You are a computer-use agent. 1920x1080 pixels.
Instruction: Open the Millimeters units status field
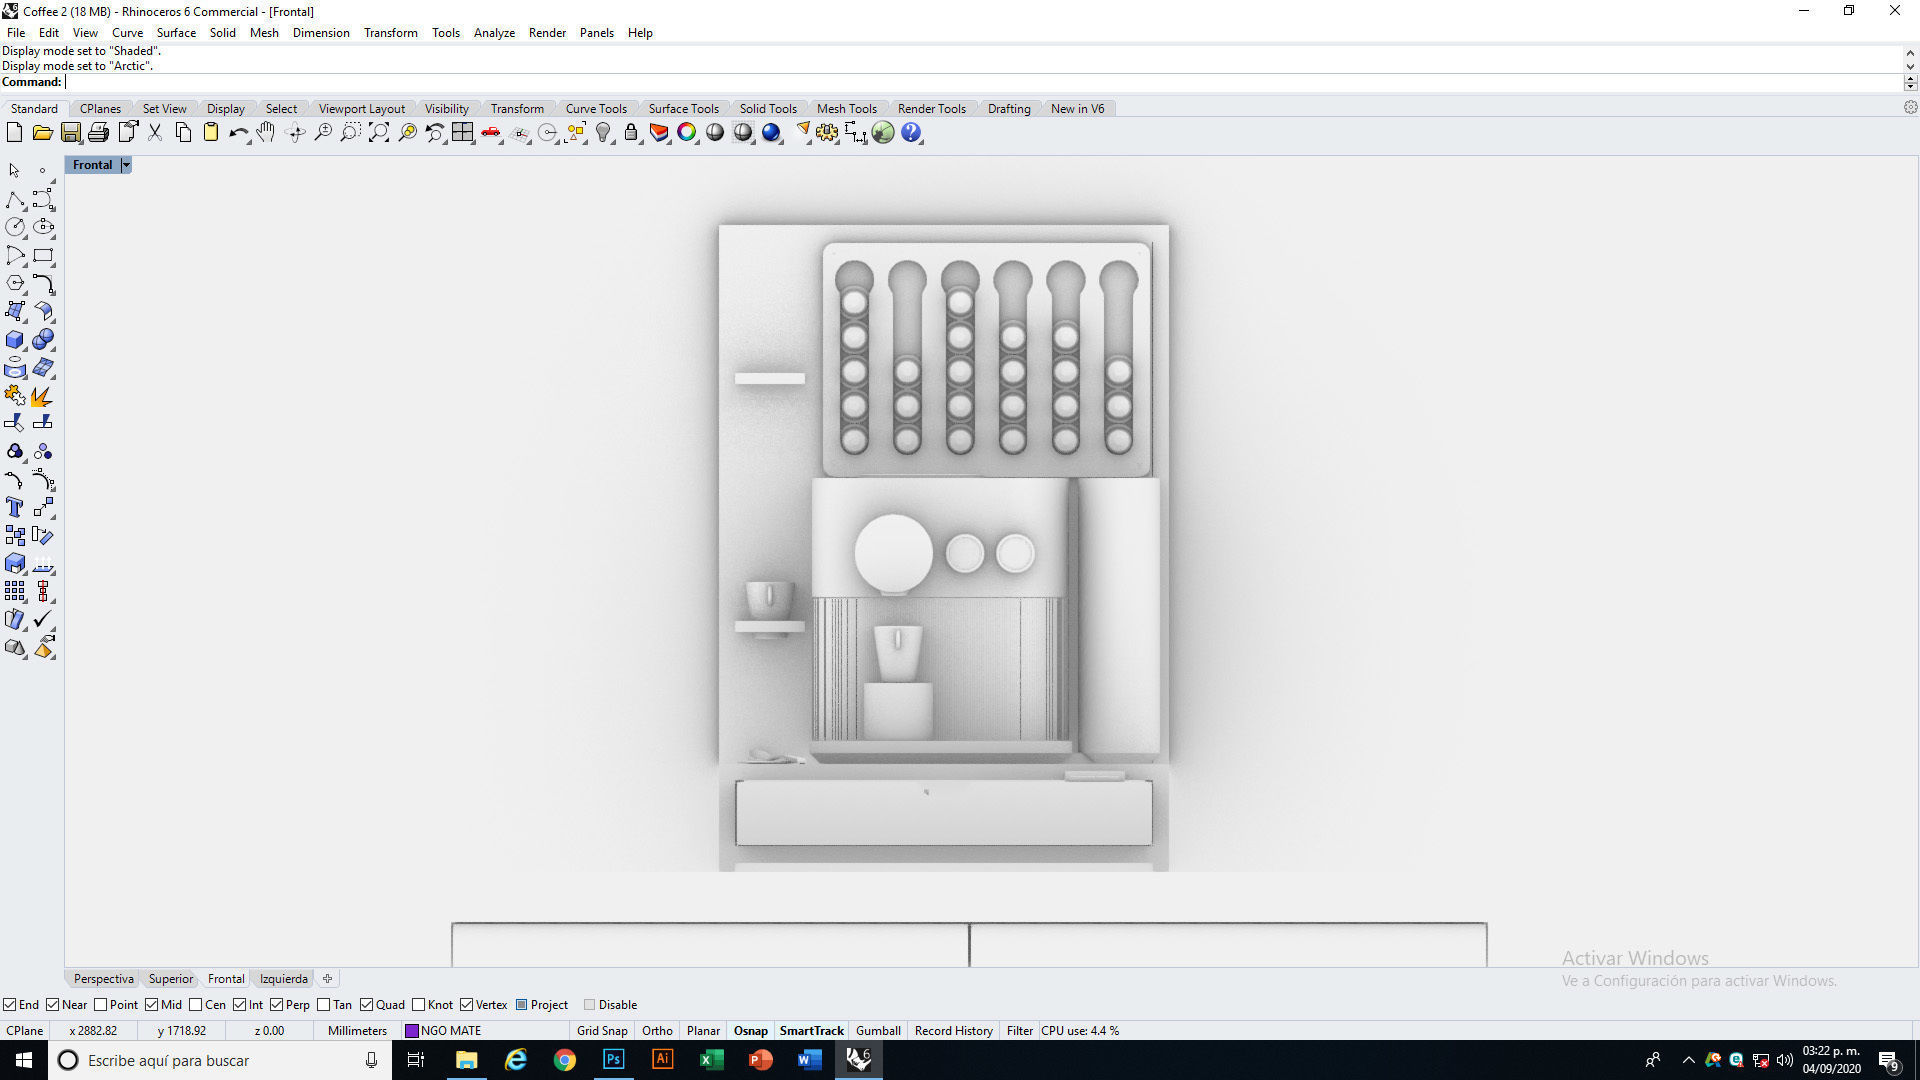tap(357, 1031)
